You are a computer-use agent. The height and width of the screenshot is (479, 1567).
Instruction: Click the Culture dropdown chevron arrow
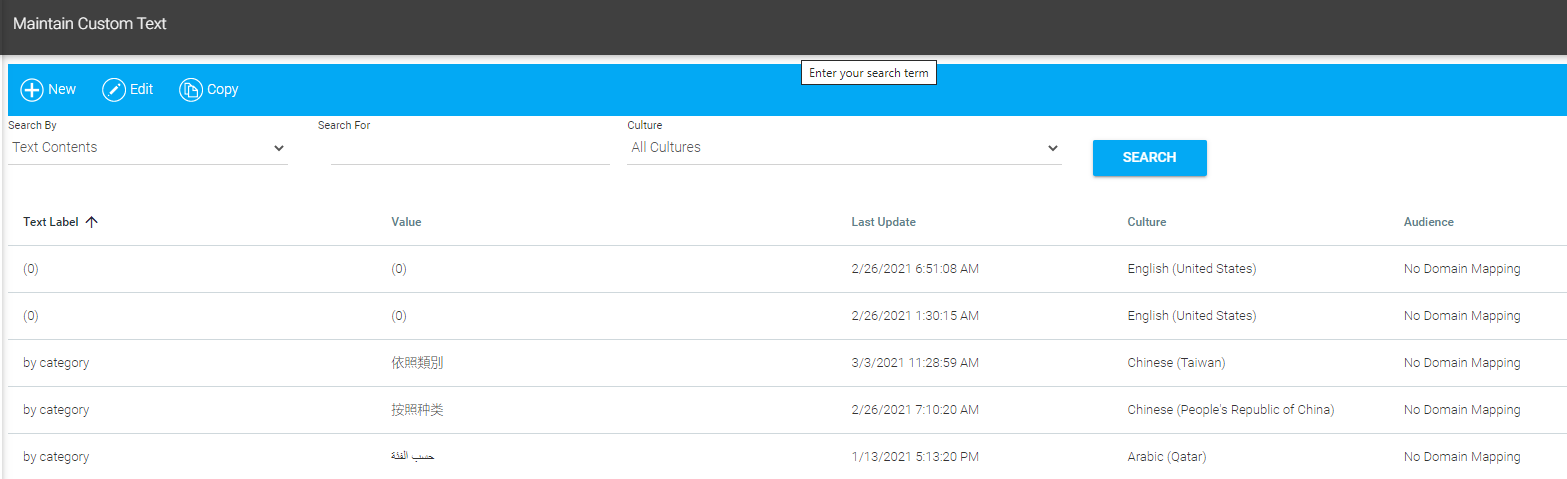[x=1052, y=148]
